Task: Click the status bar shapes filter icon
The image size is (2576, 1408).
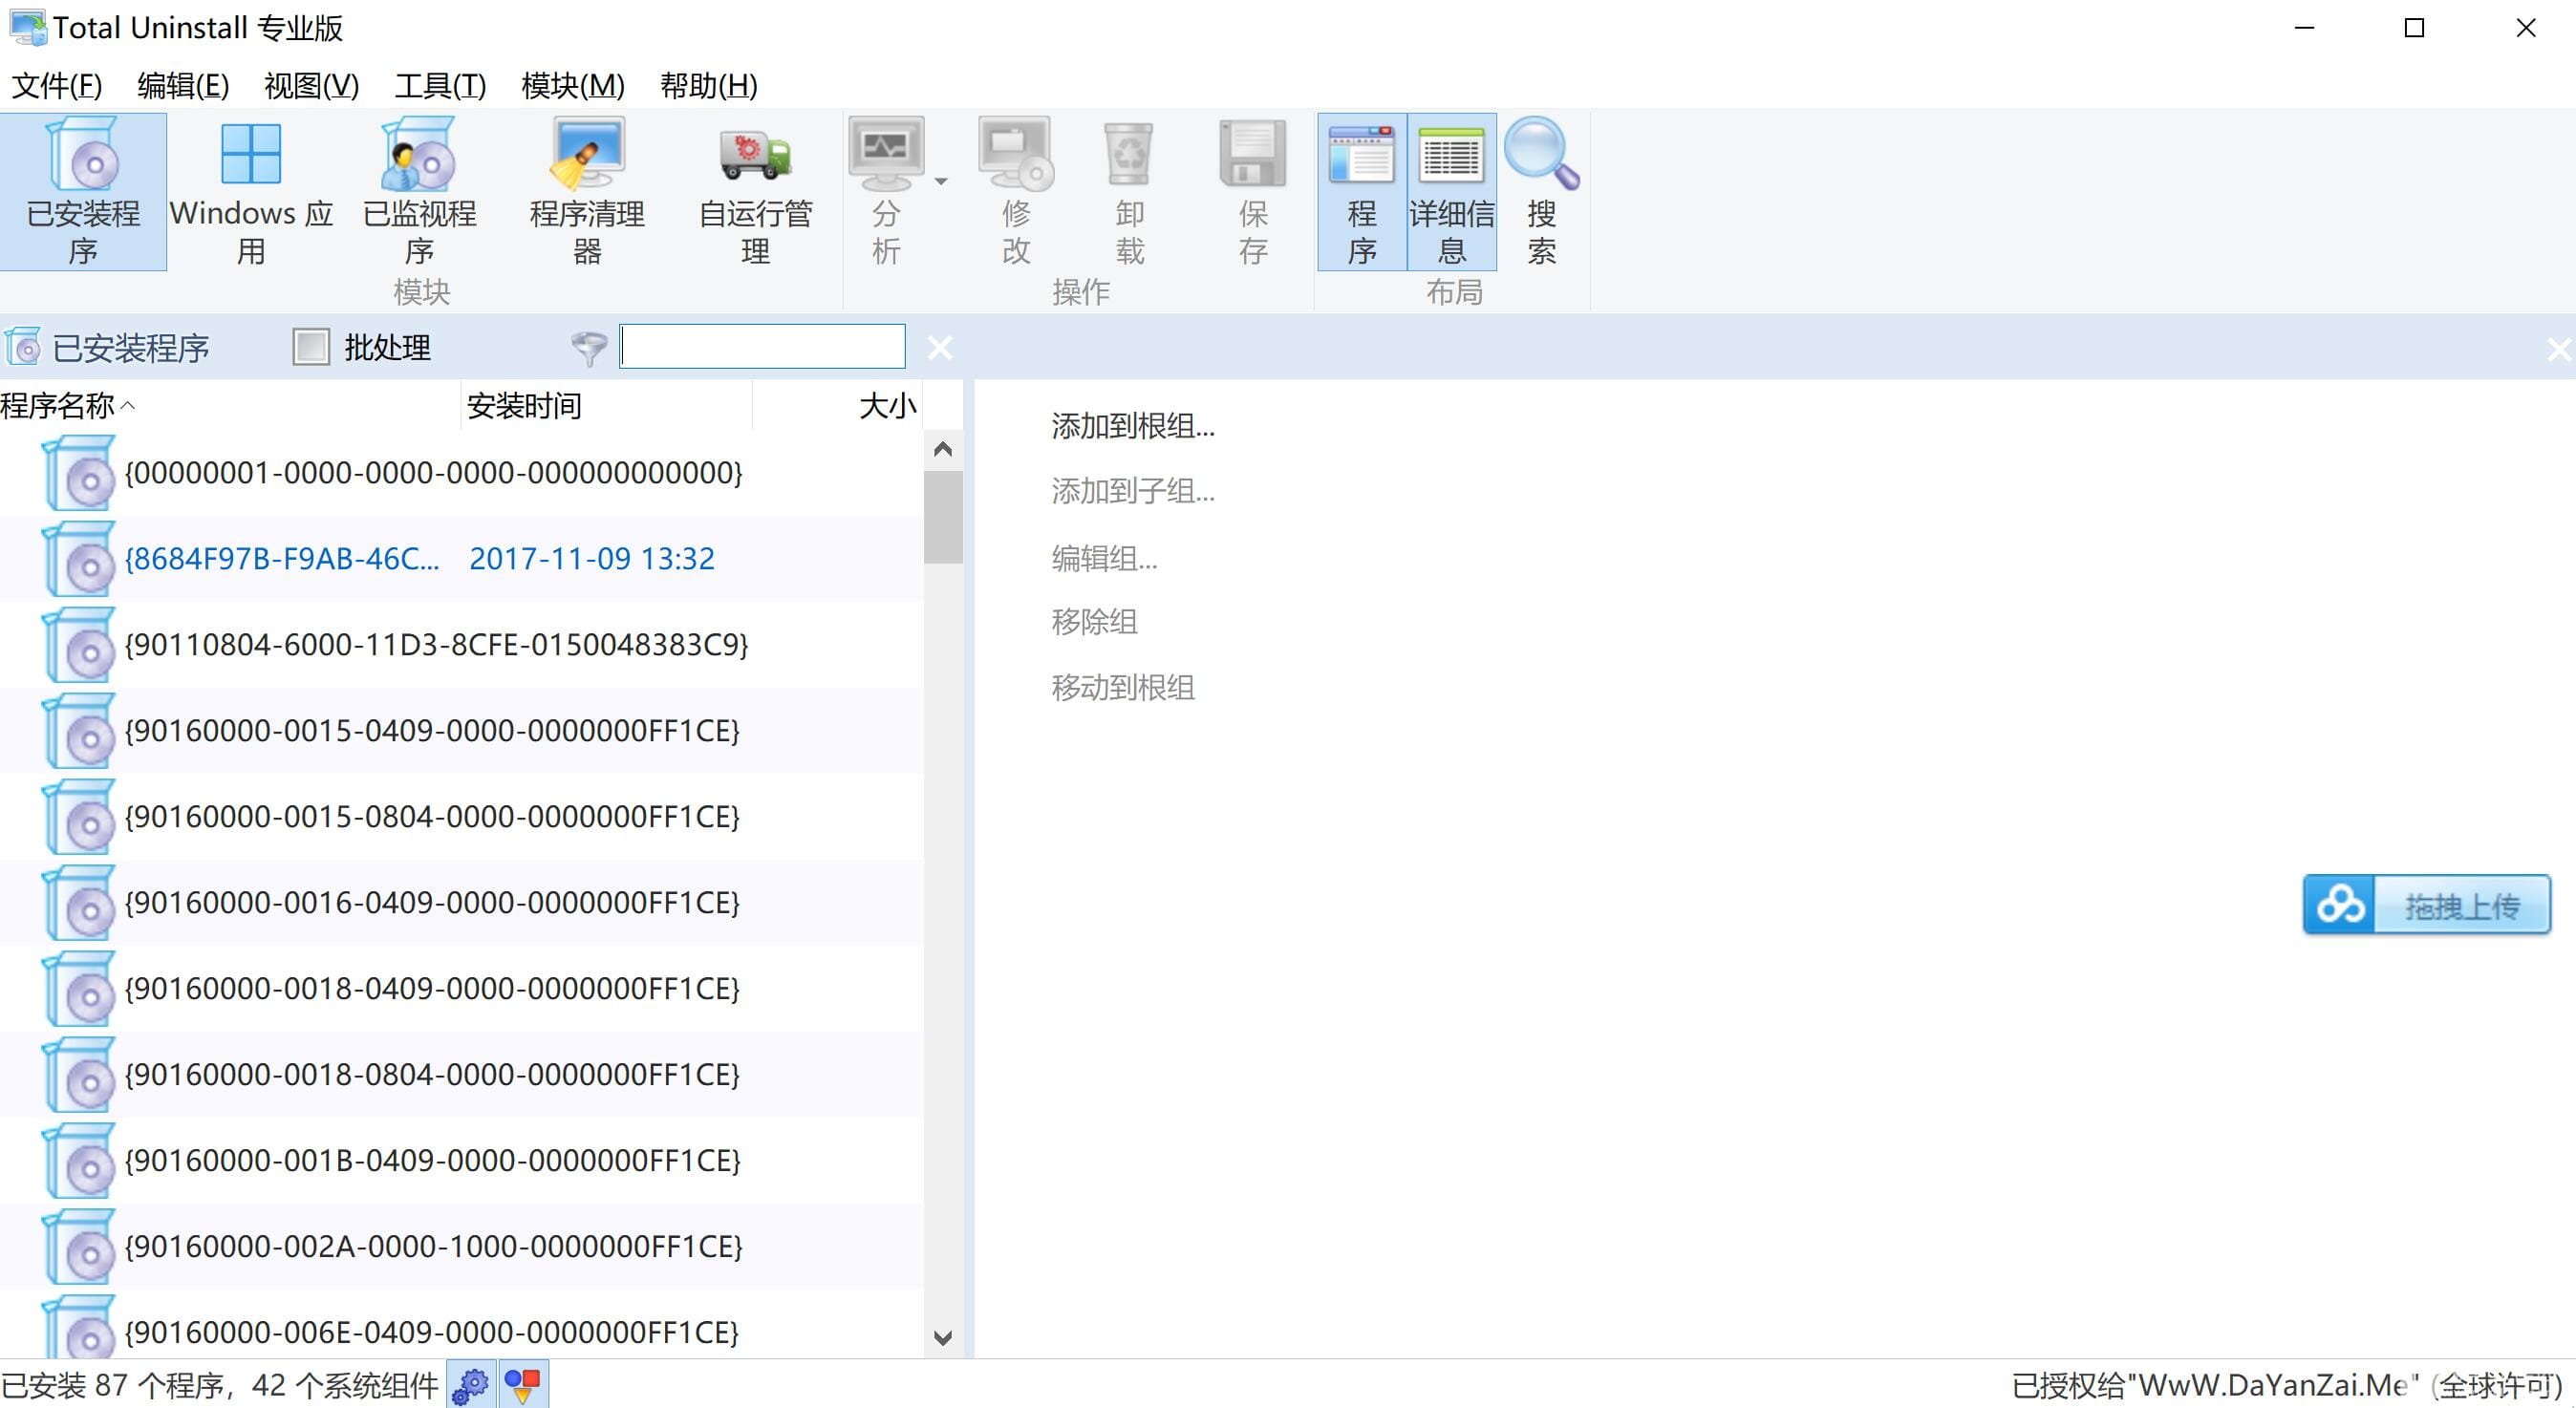Action: pyautogui.click(x=523, y=1385)
